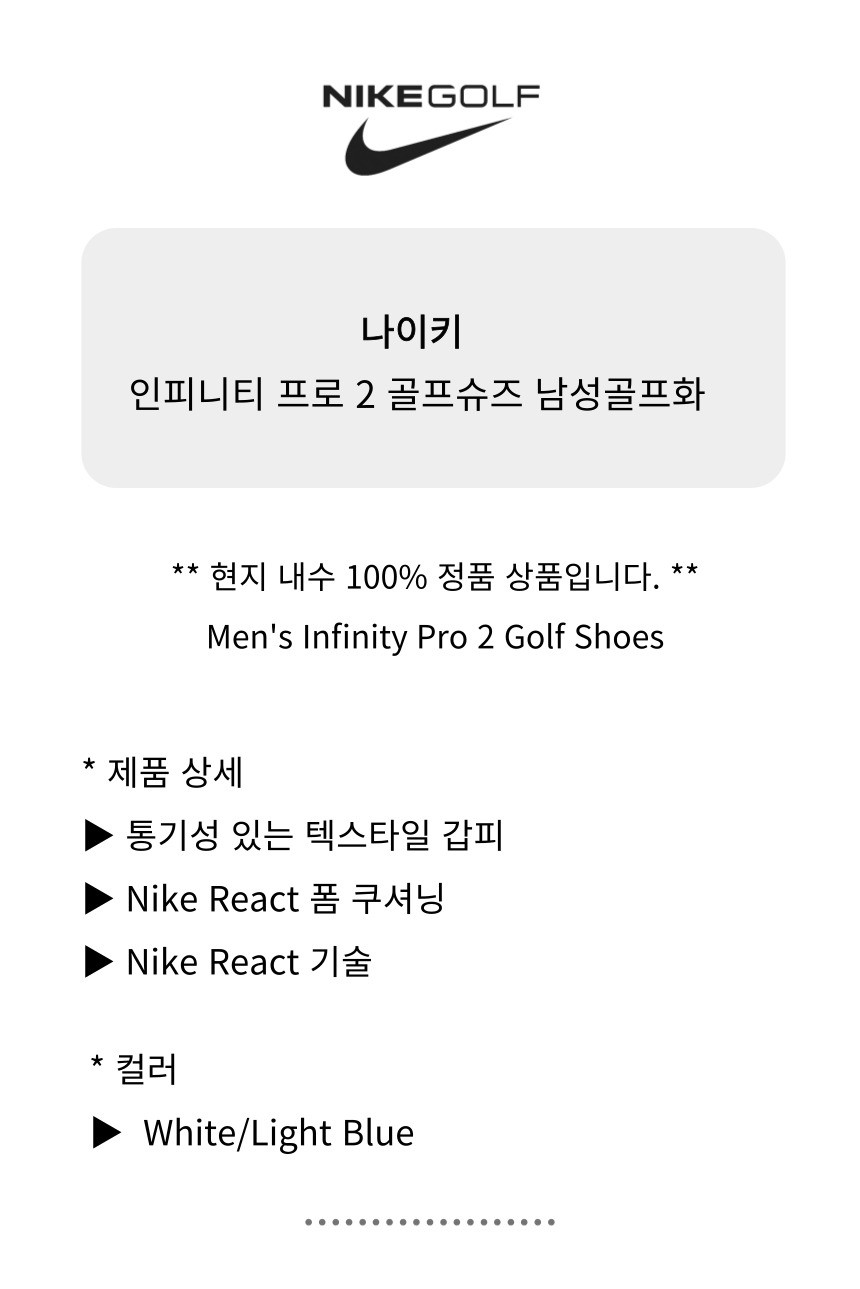Image resolution: width=860 pixels, height=1289 pixels.
Task: Click the 제품 상세 section heading
Action: coord(163,772)
